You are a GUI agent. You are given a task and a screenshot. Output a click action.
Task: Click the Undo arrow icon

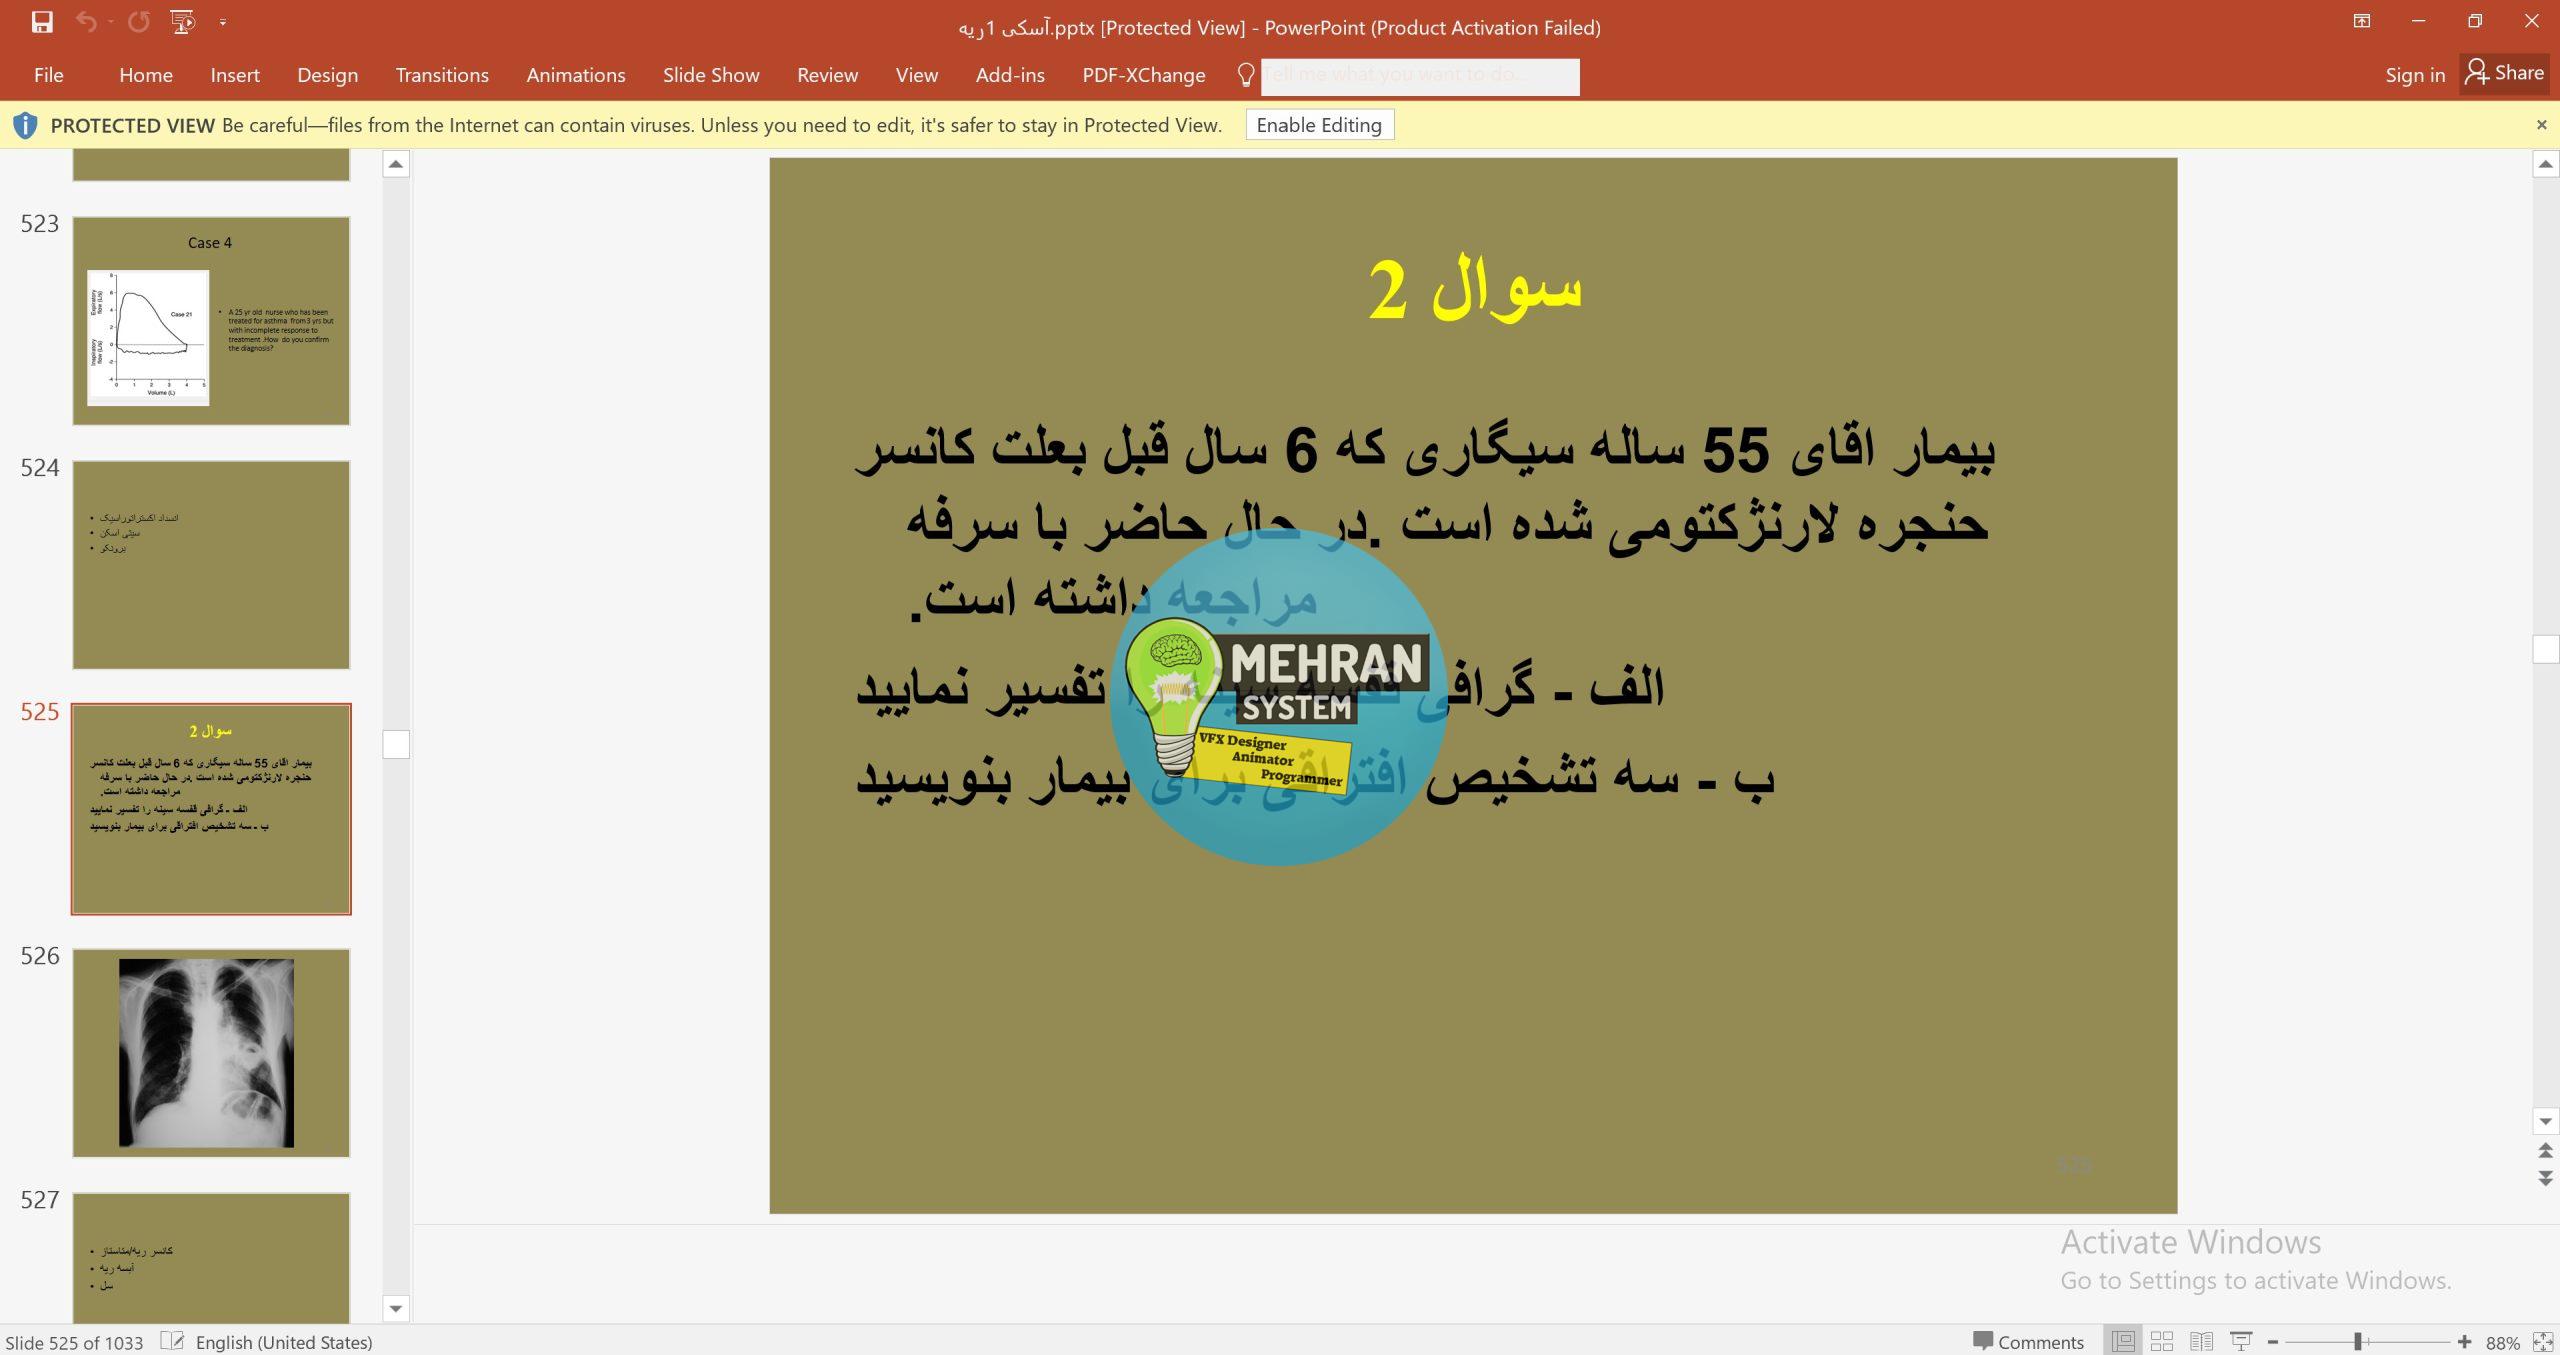coord(86,22)
